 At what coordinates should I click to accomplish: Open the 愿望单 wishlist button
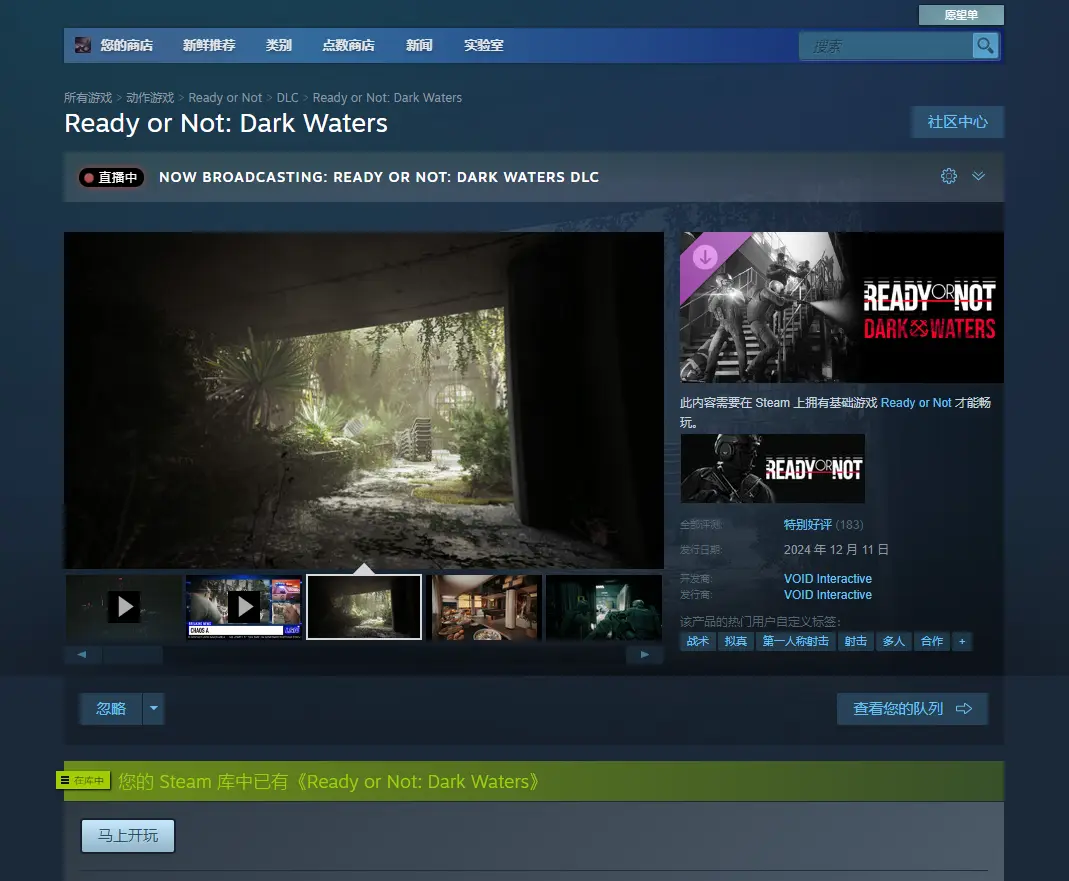(x=961, y=15)
